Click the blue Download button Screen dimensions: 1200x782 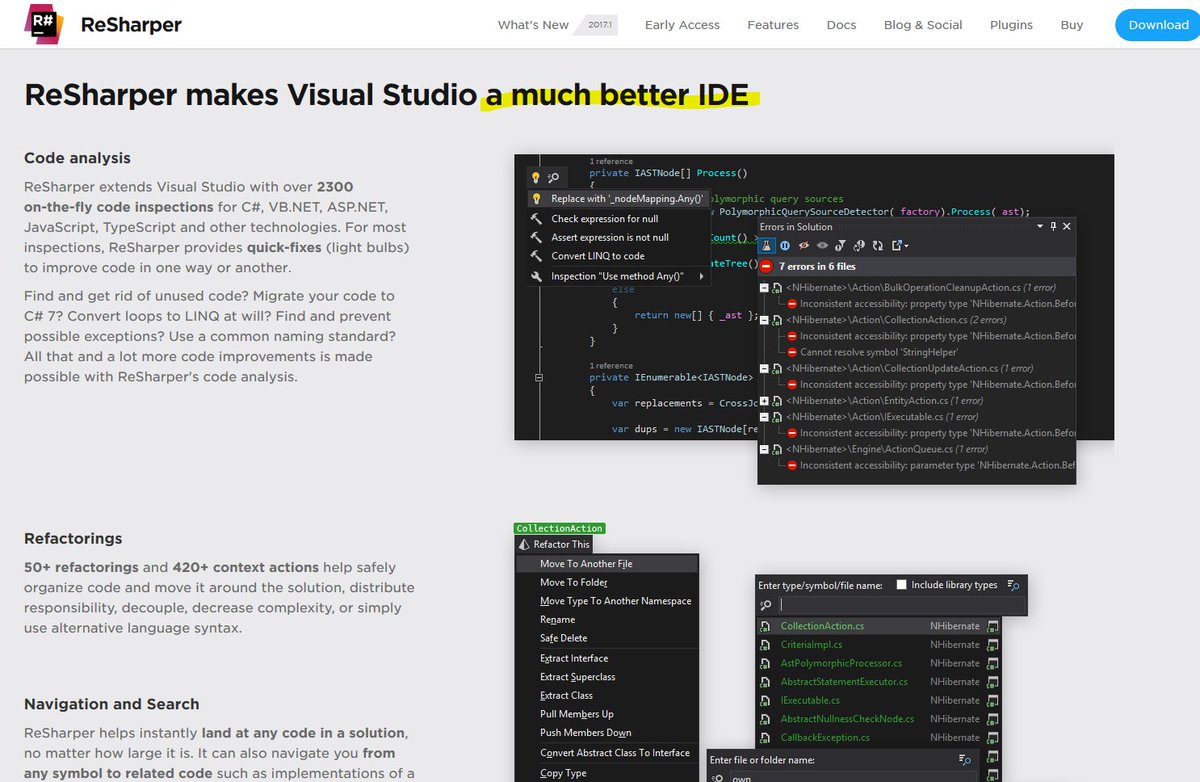tap(1158, 25)
